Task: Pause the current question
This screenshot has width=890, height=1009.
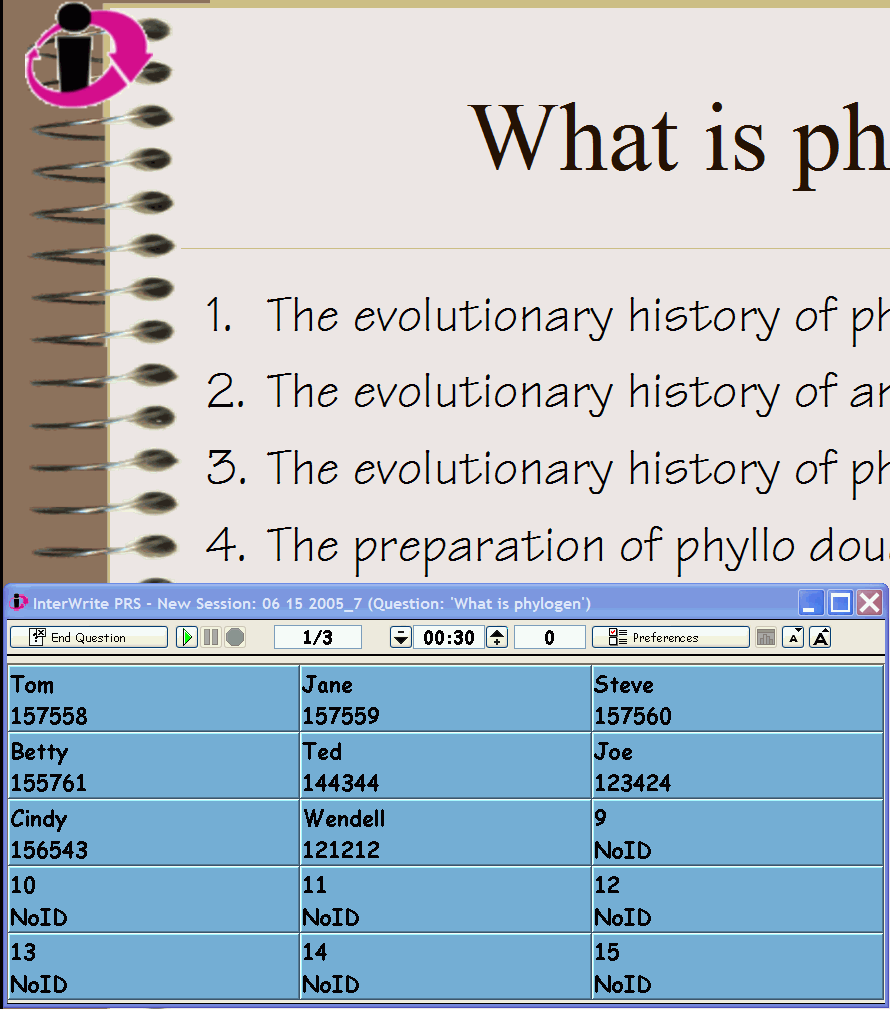Action: click(211, 637)
